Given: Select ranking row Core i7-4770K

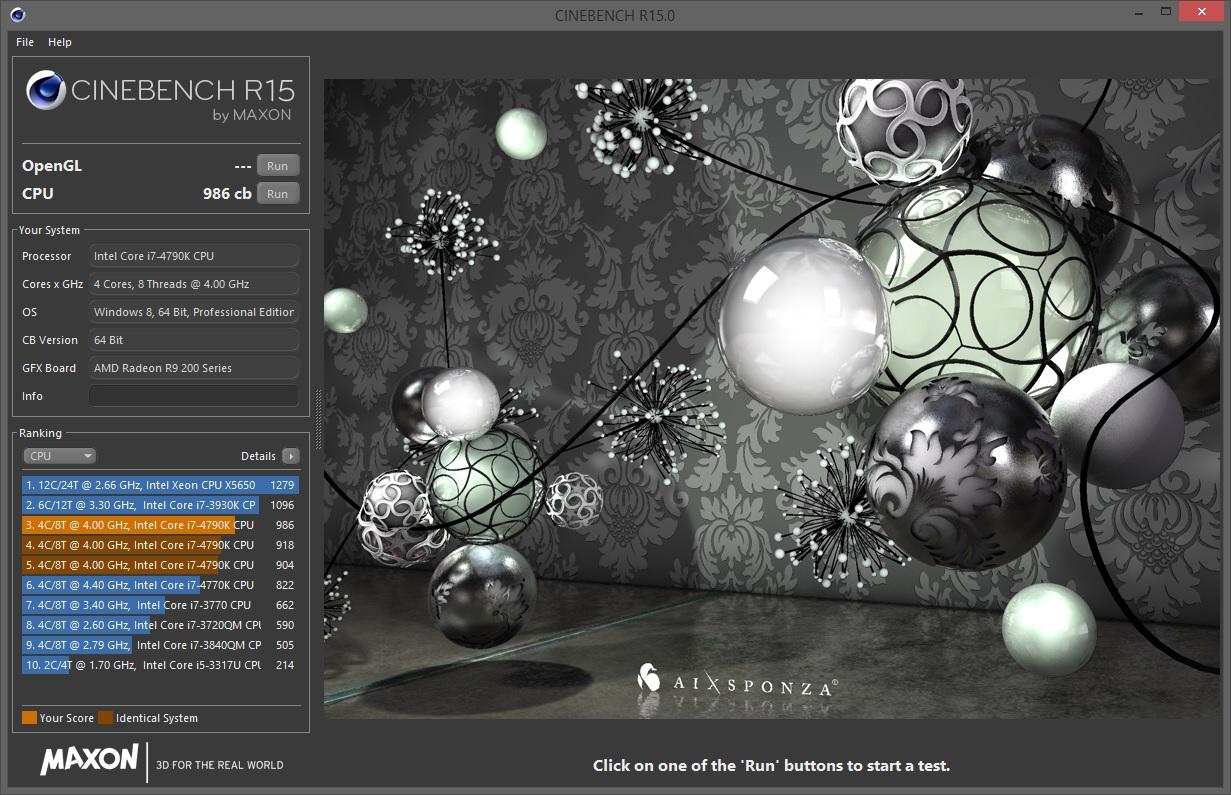Looking at the screenshot, I should (x=161, y=585).
